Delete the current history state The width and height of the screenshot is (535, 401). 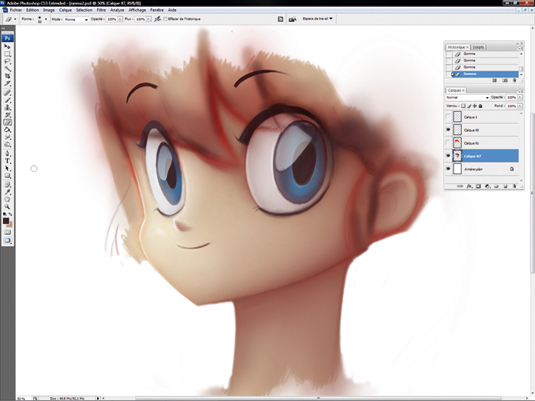click(x=515, y=80)
